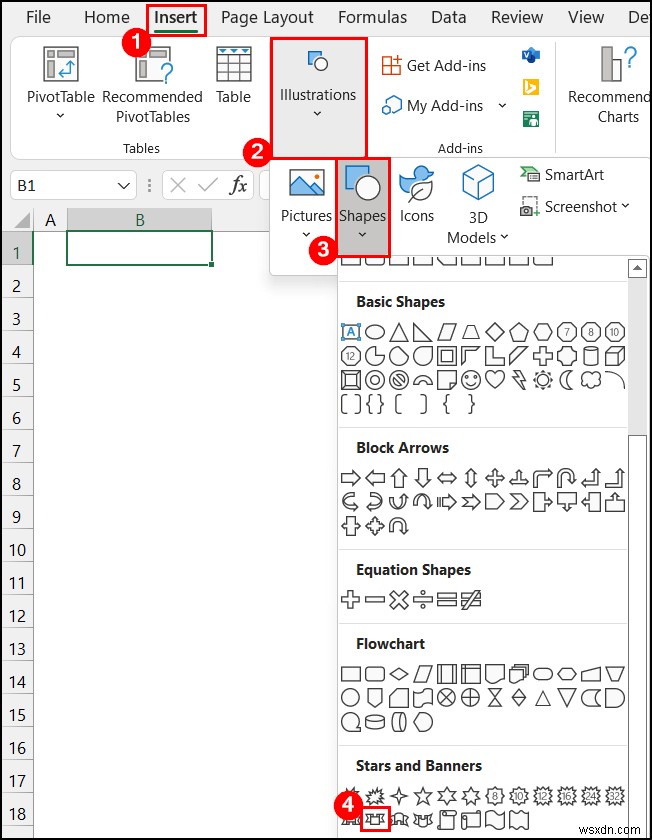652x840 pixels.
Task: Expand the Illustrations dropdown
Action: tap(318, 97)
